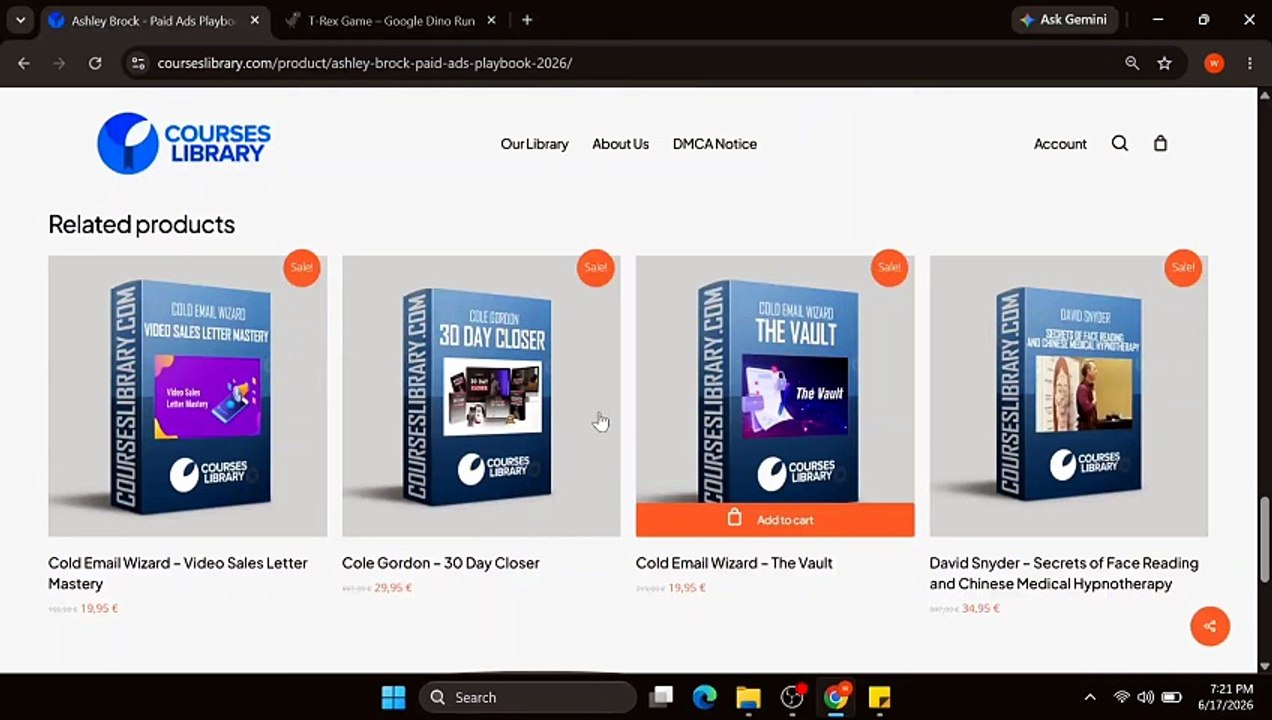Open Task View on the taskbar
Image resolution: width=1272 pixels, height=720 pixels.
tap(661, 697)
